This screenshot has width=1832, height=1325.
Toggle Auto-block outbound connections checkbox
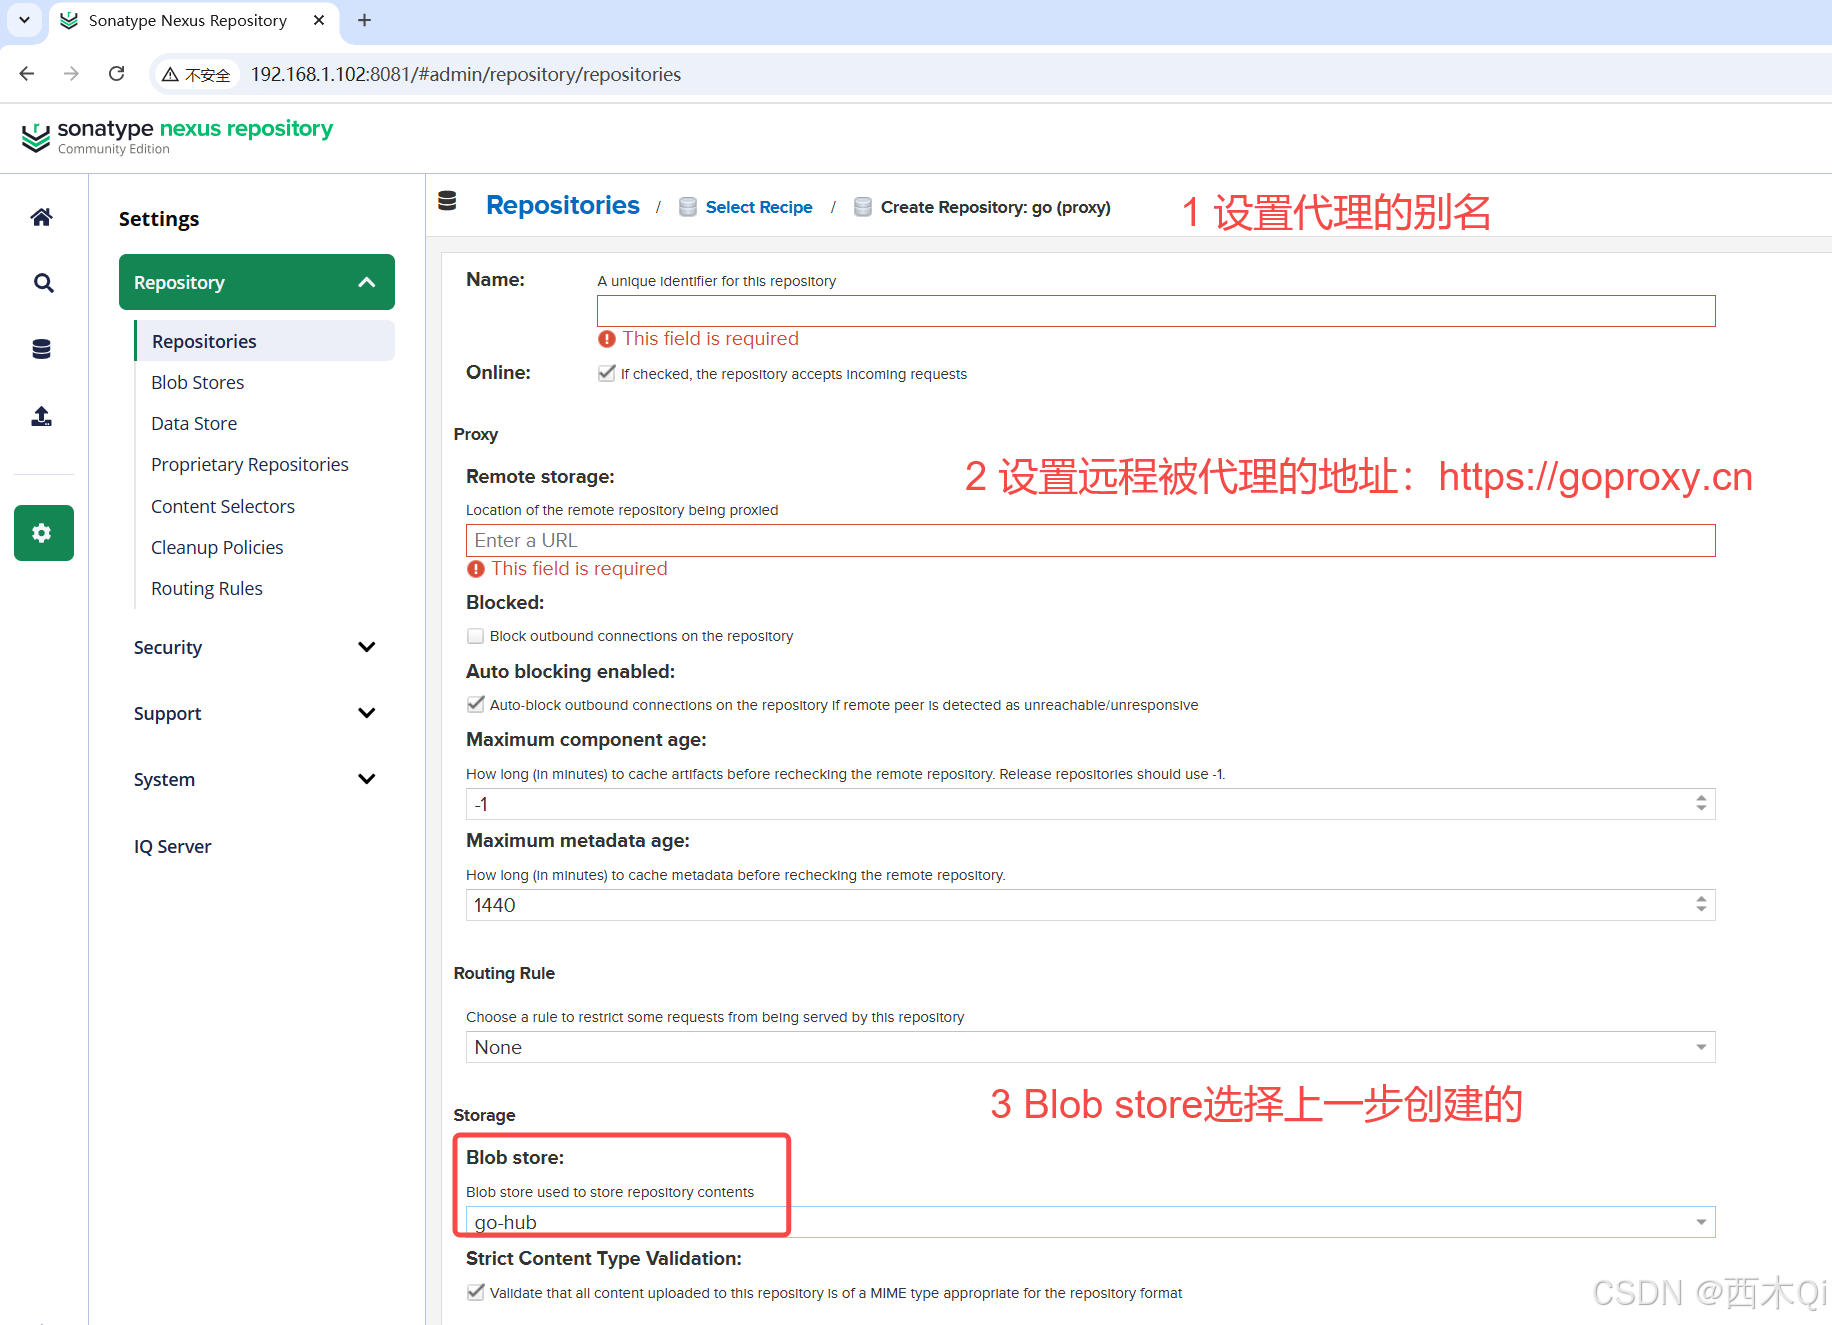[476, 704]
